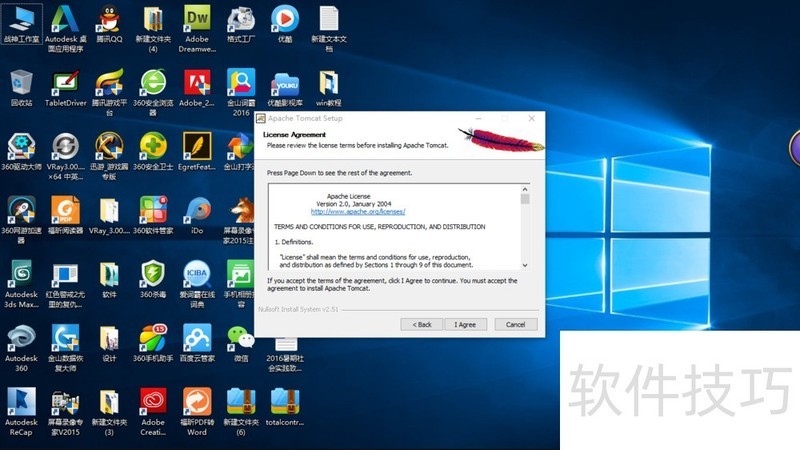Select the Autodesk 桌面应用程序 desktop icon
Screen dimensions: 800x450
pyautogui.click(x=65, y=28)
